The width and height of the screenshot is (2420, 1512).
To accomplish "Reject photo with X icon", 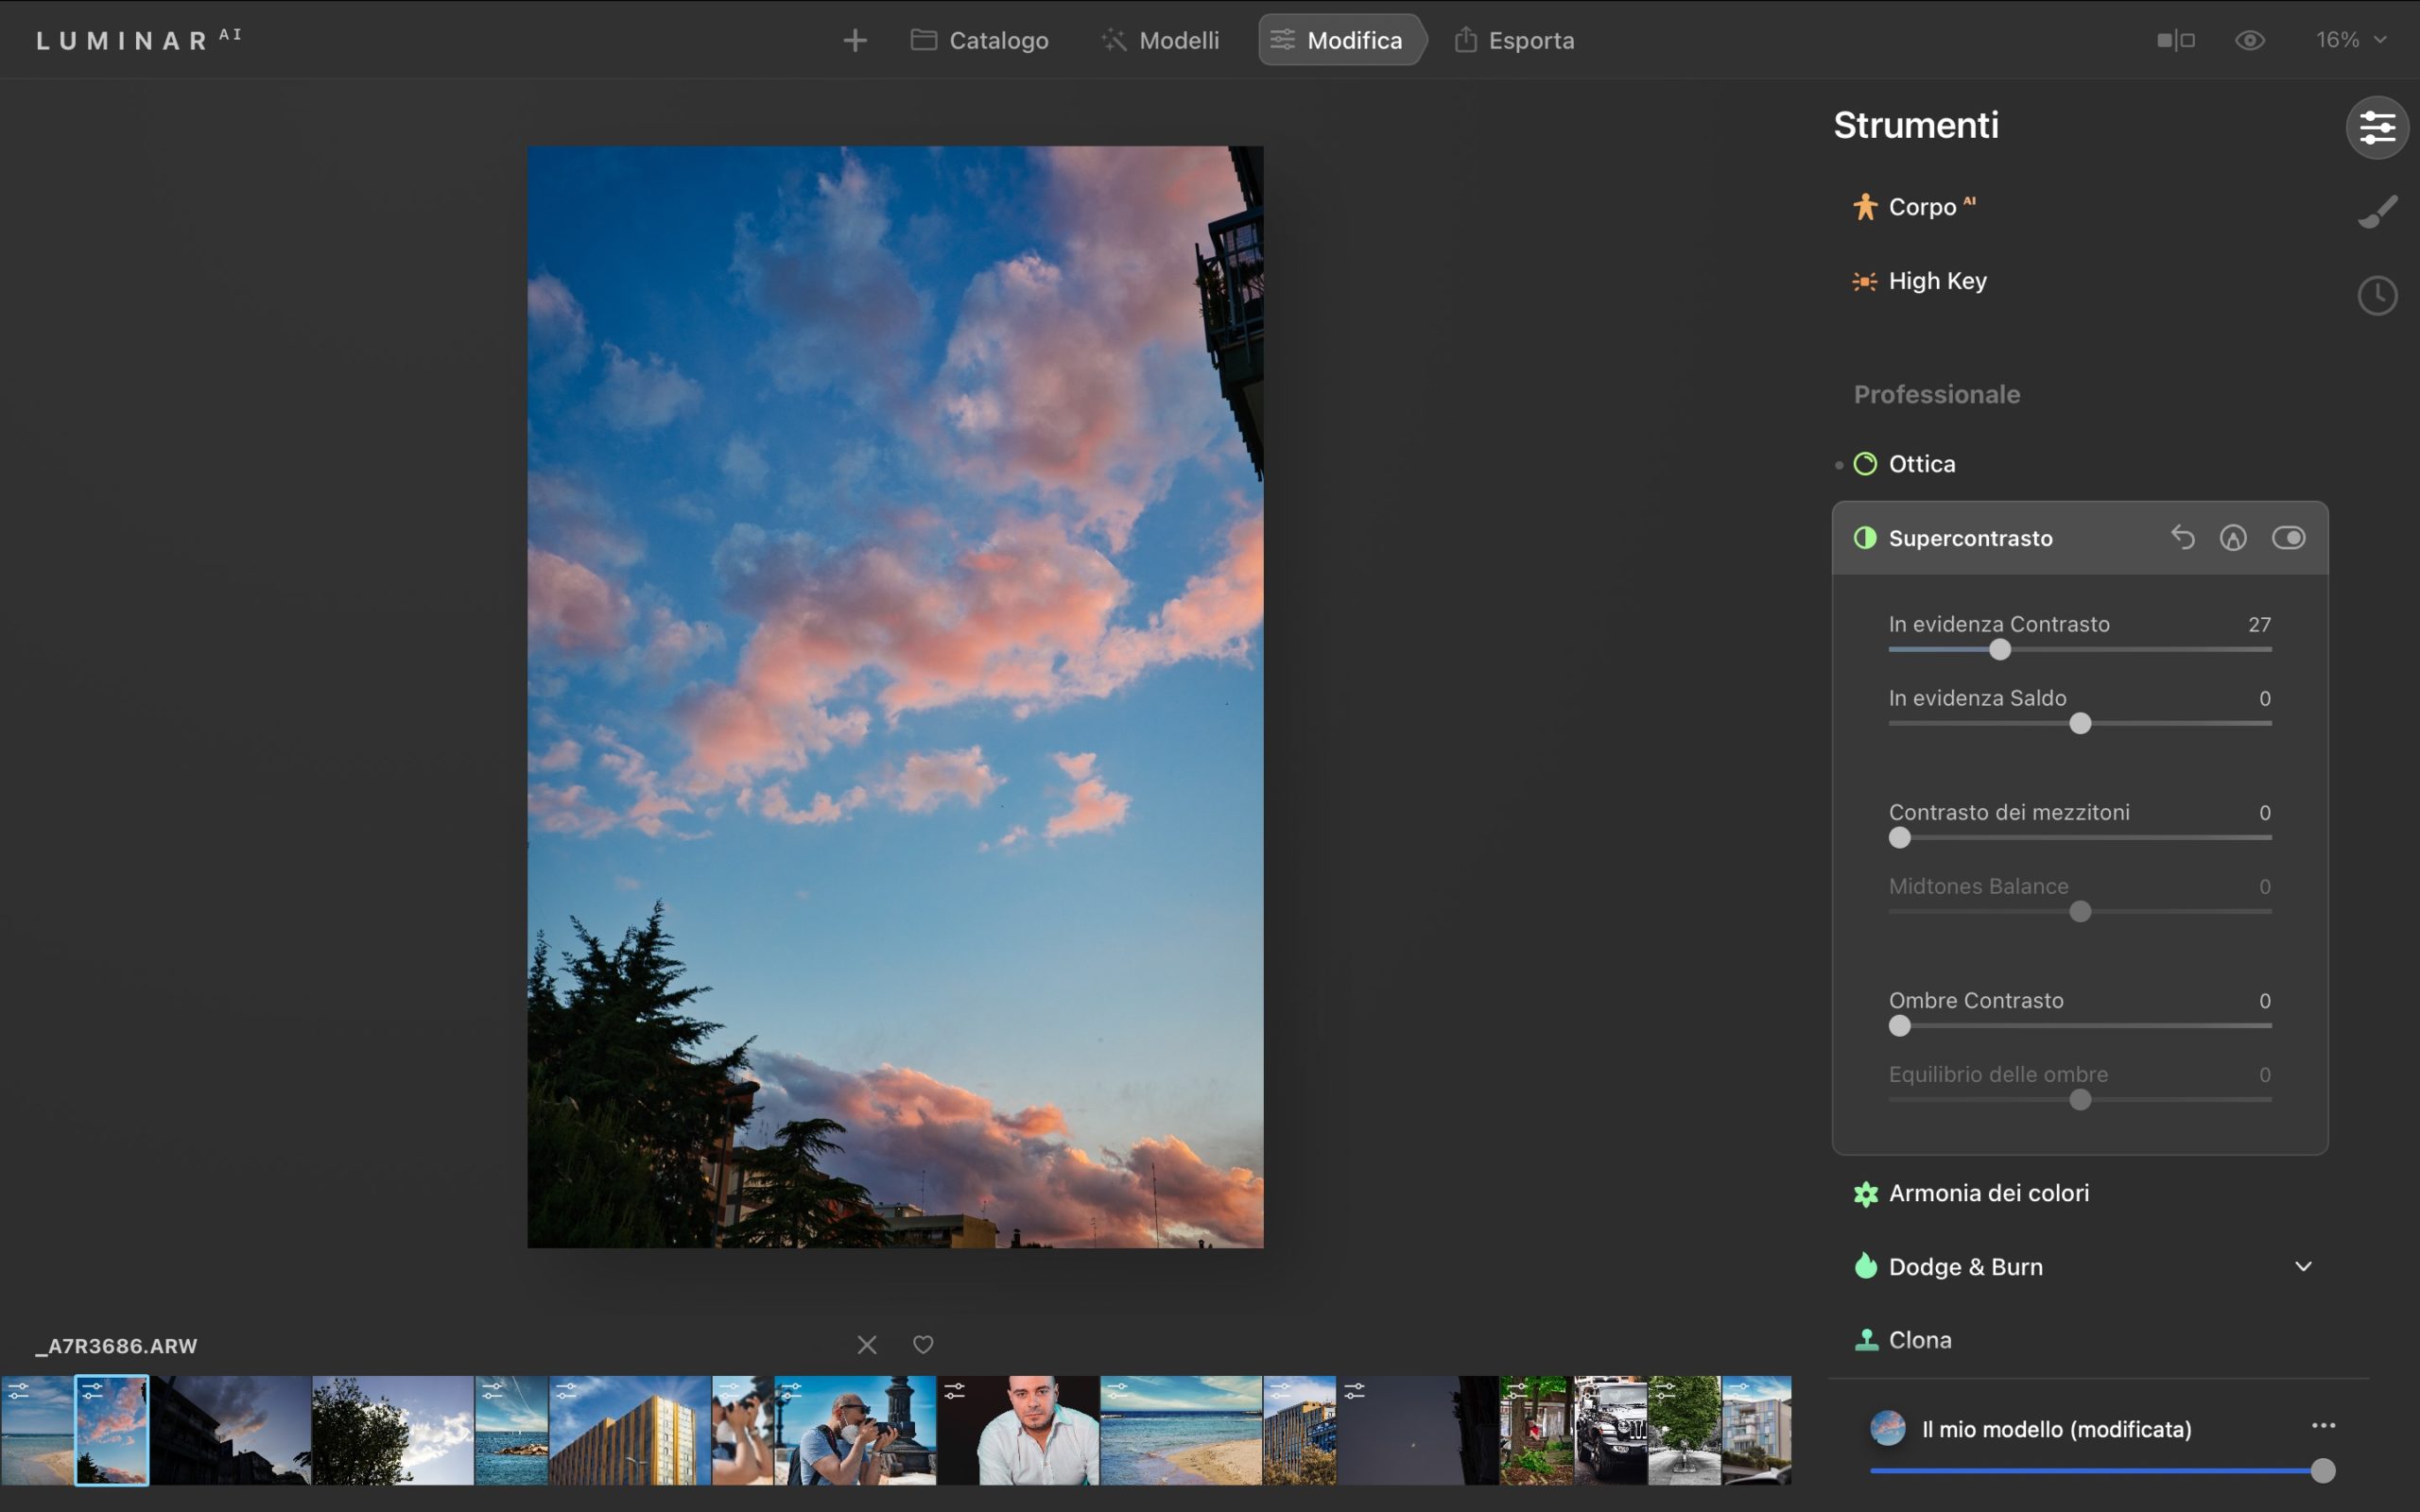I will [x=866, y=1345].
